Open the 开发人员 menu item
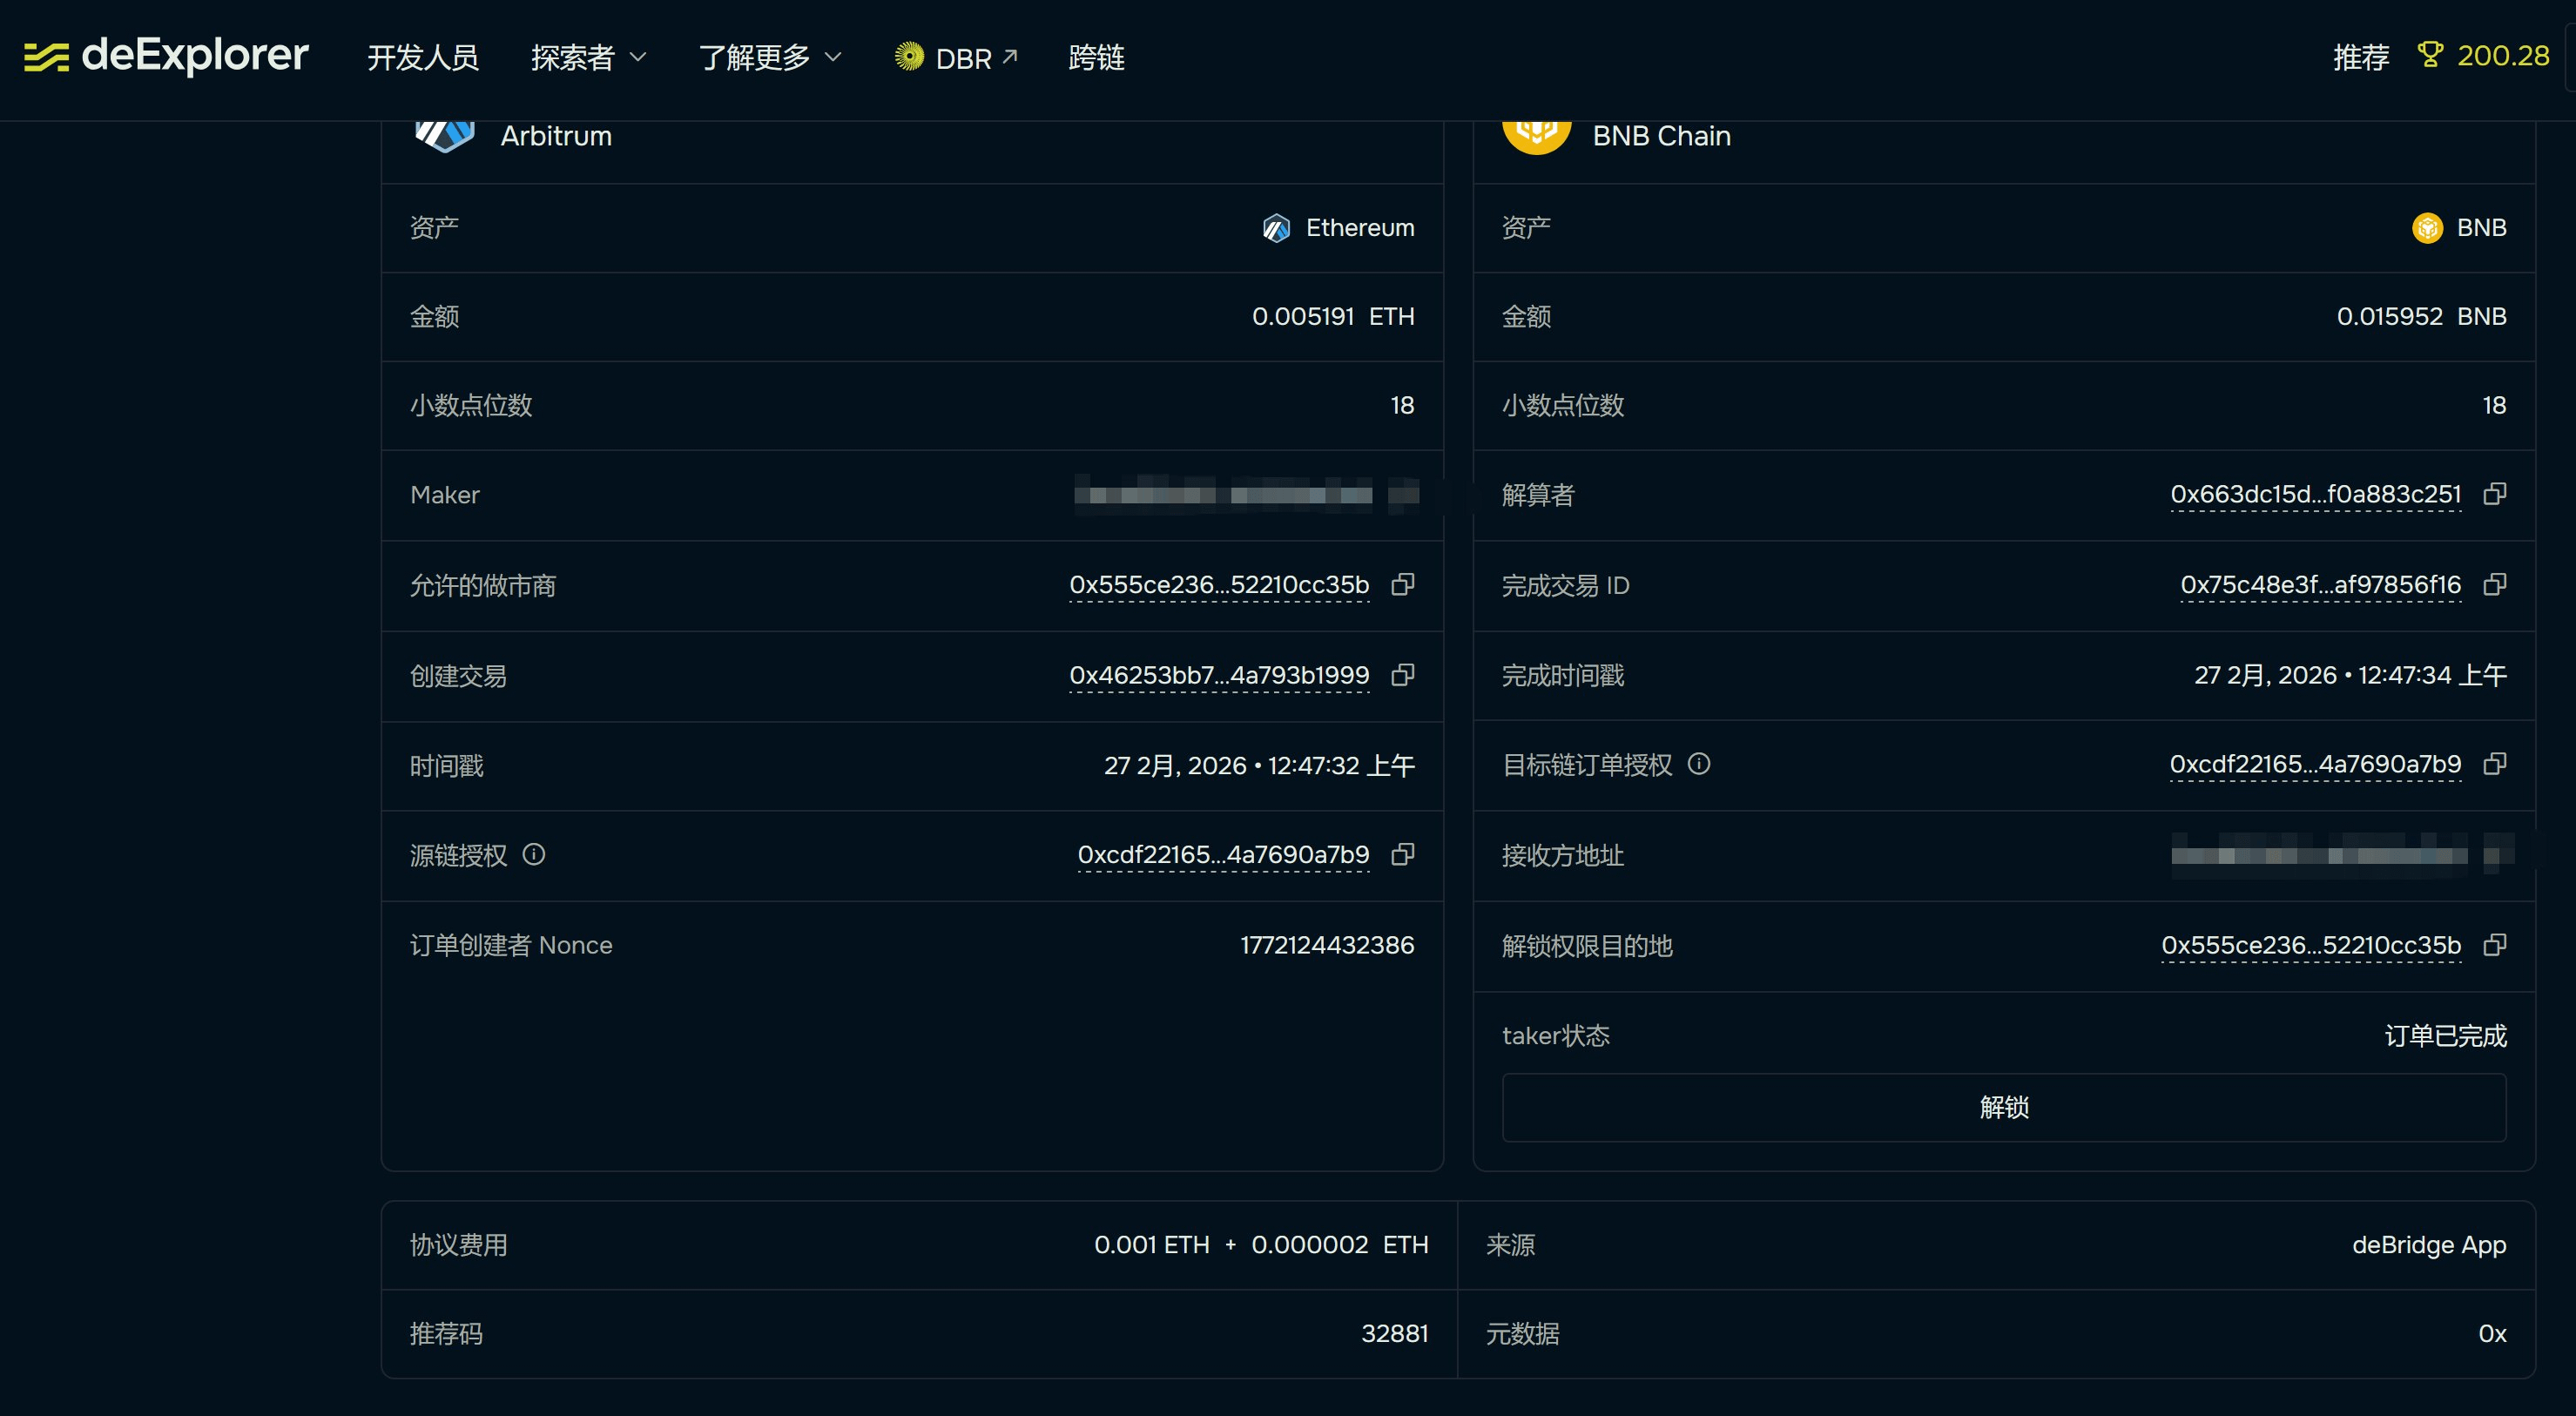This screenshot has height=1416, width=2576. pos(423,58)
